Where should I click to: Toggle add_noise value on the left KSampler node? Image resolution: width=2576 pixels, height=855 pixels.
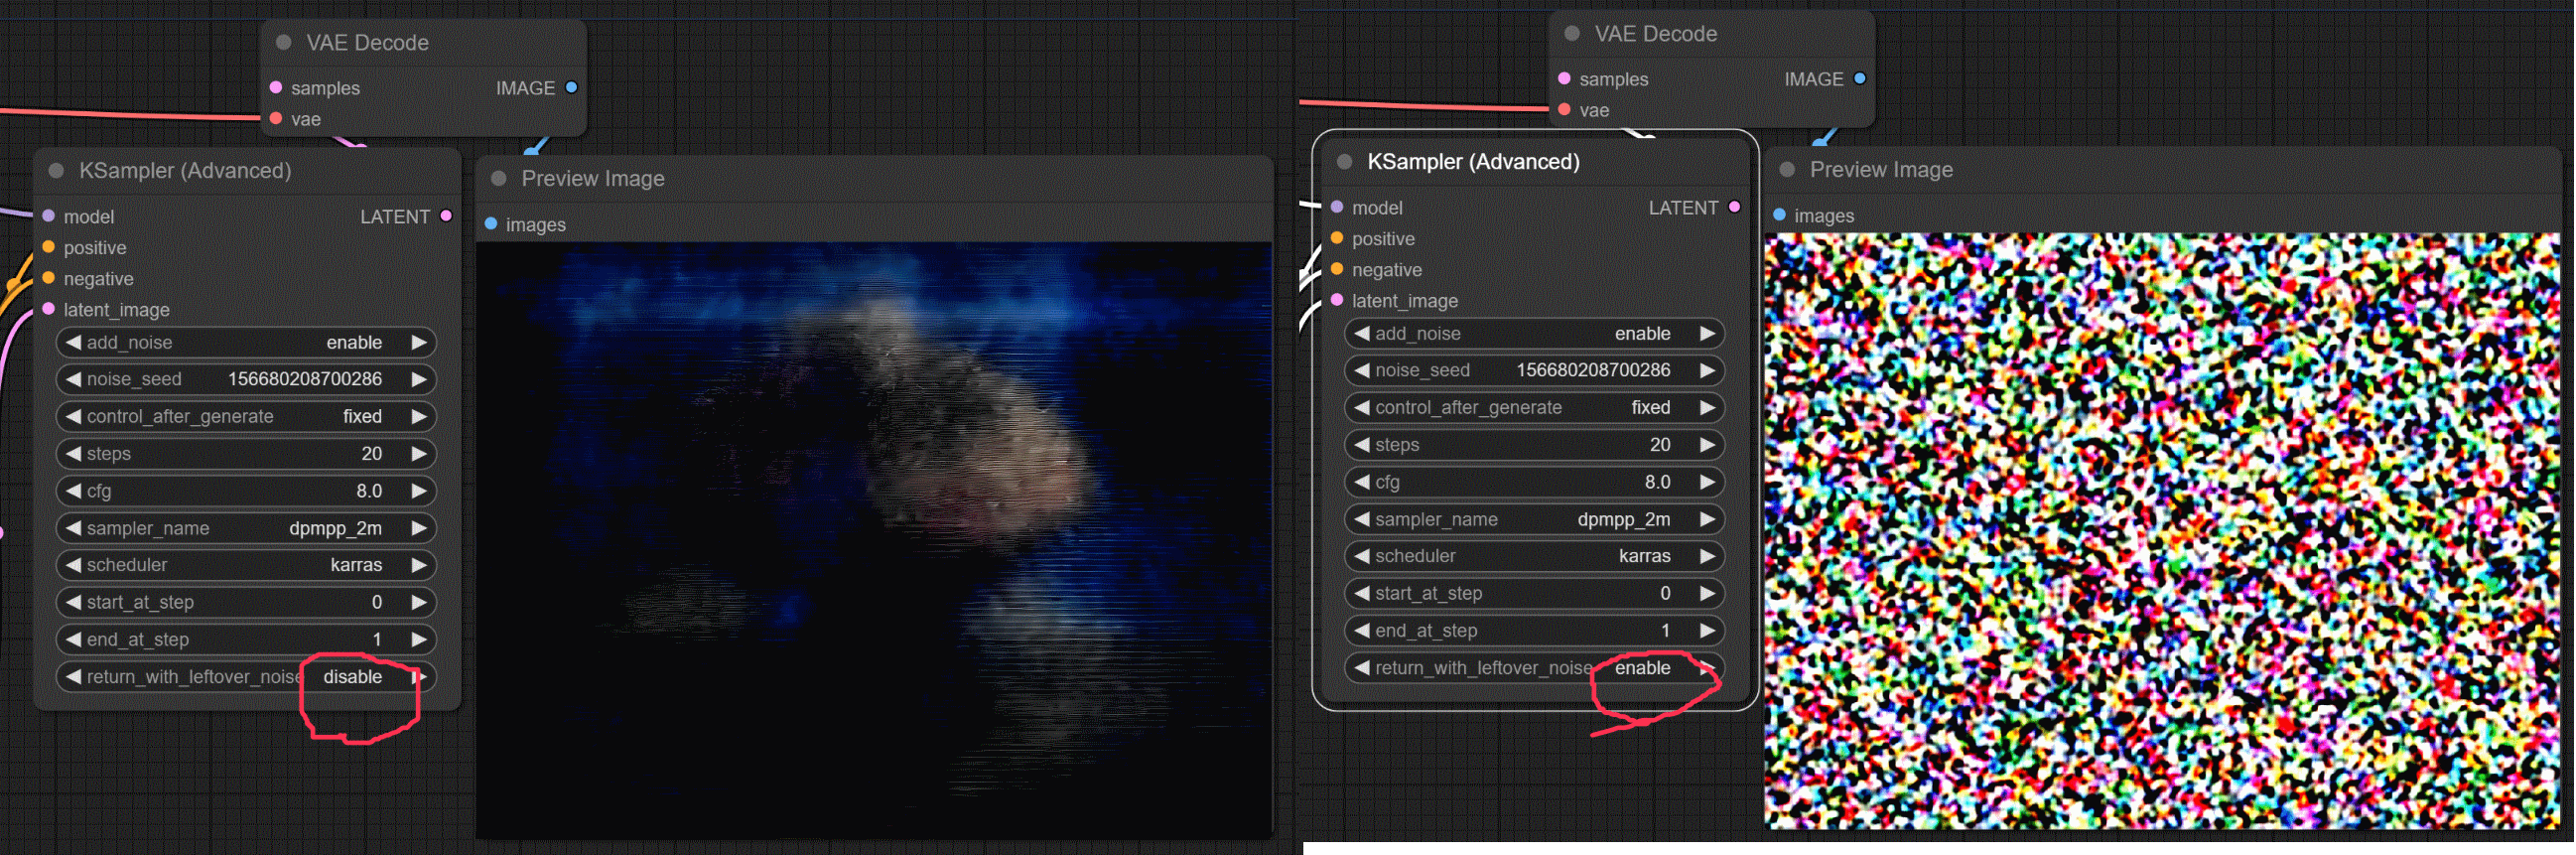point(246,342)
